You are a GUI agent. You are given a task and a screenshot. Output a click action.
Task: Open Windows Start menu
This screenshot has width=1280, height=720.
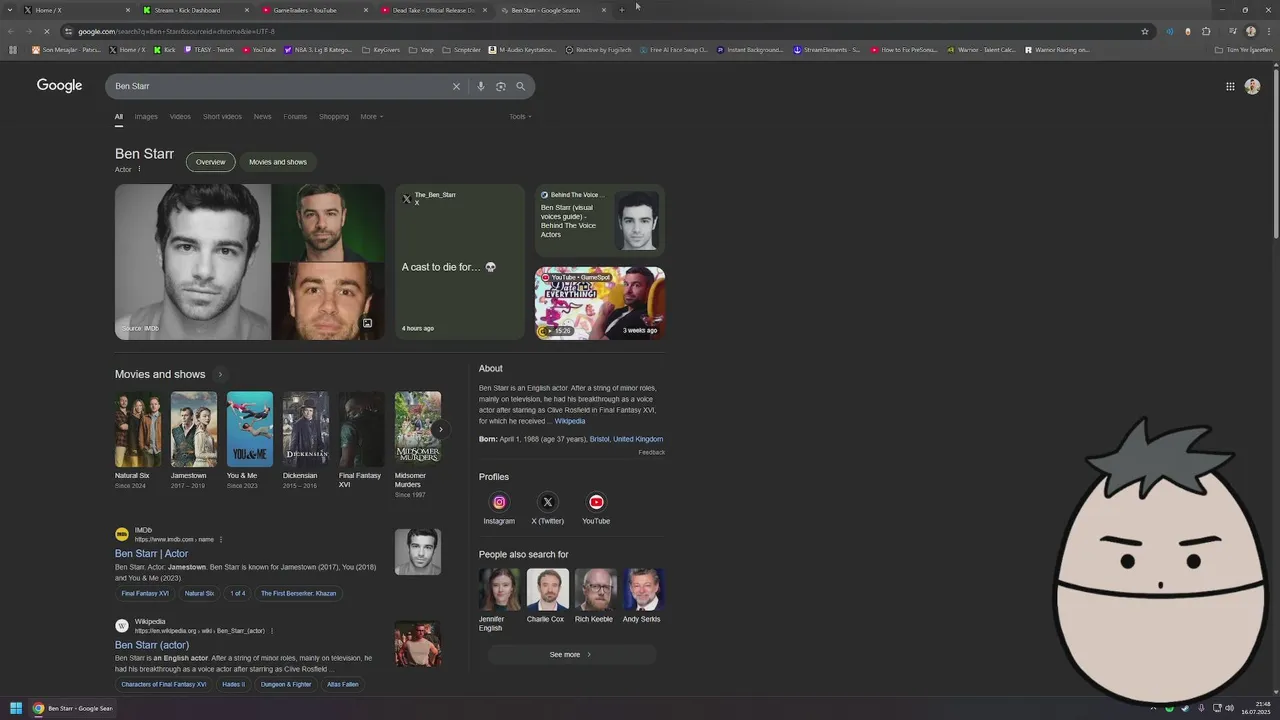click(16, 708)
